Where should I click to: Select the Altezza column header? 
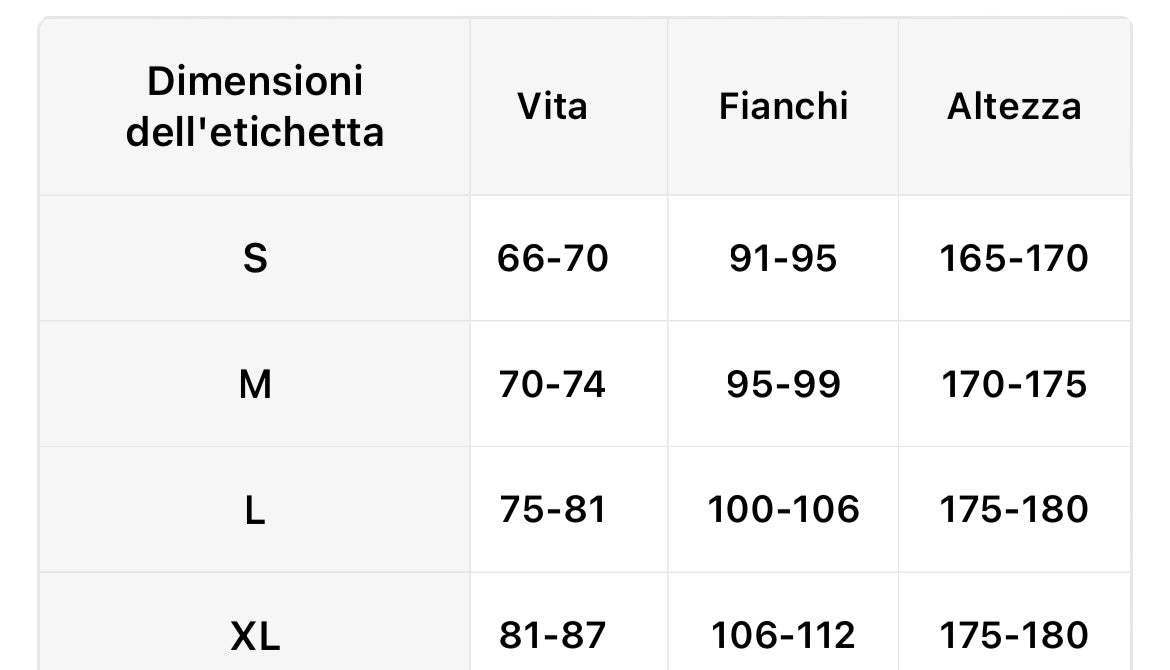[1014, 107]
